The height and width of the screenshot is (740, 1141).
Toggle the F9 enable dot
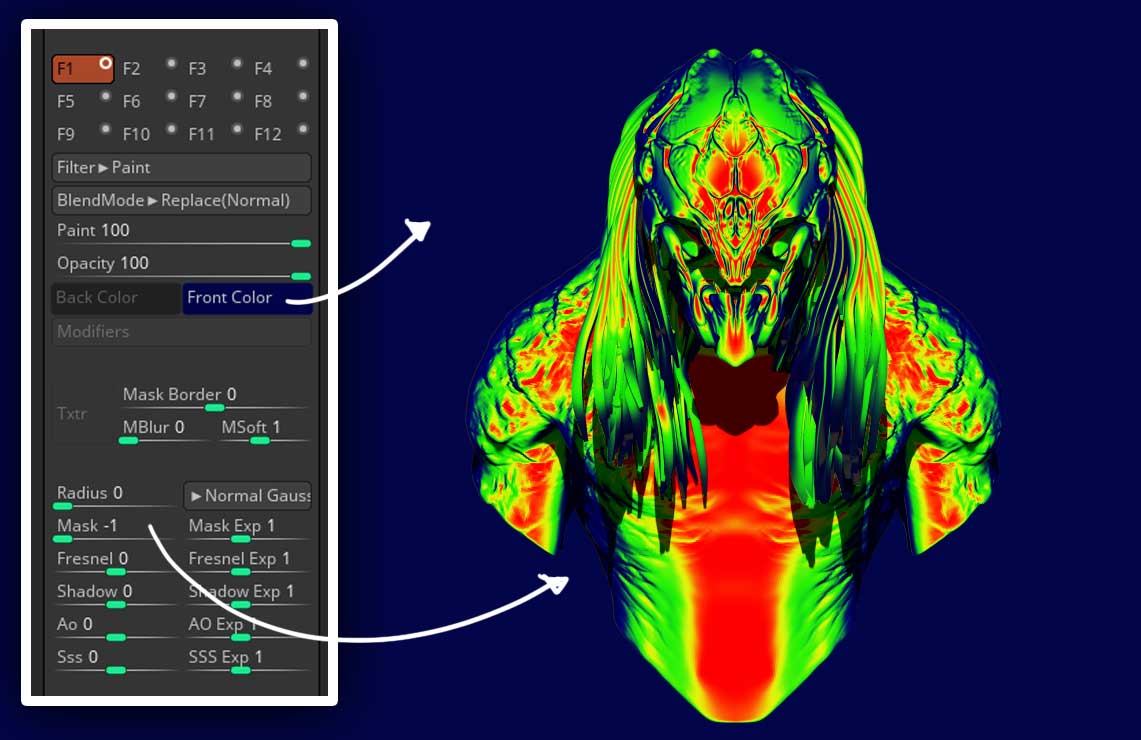click(x=106, y=129)
